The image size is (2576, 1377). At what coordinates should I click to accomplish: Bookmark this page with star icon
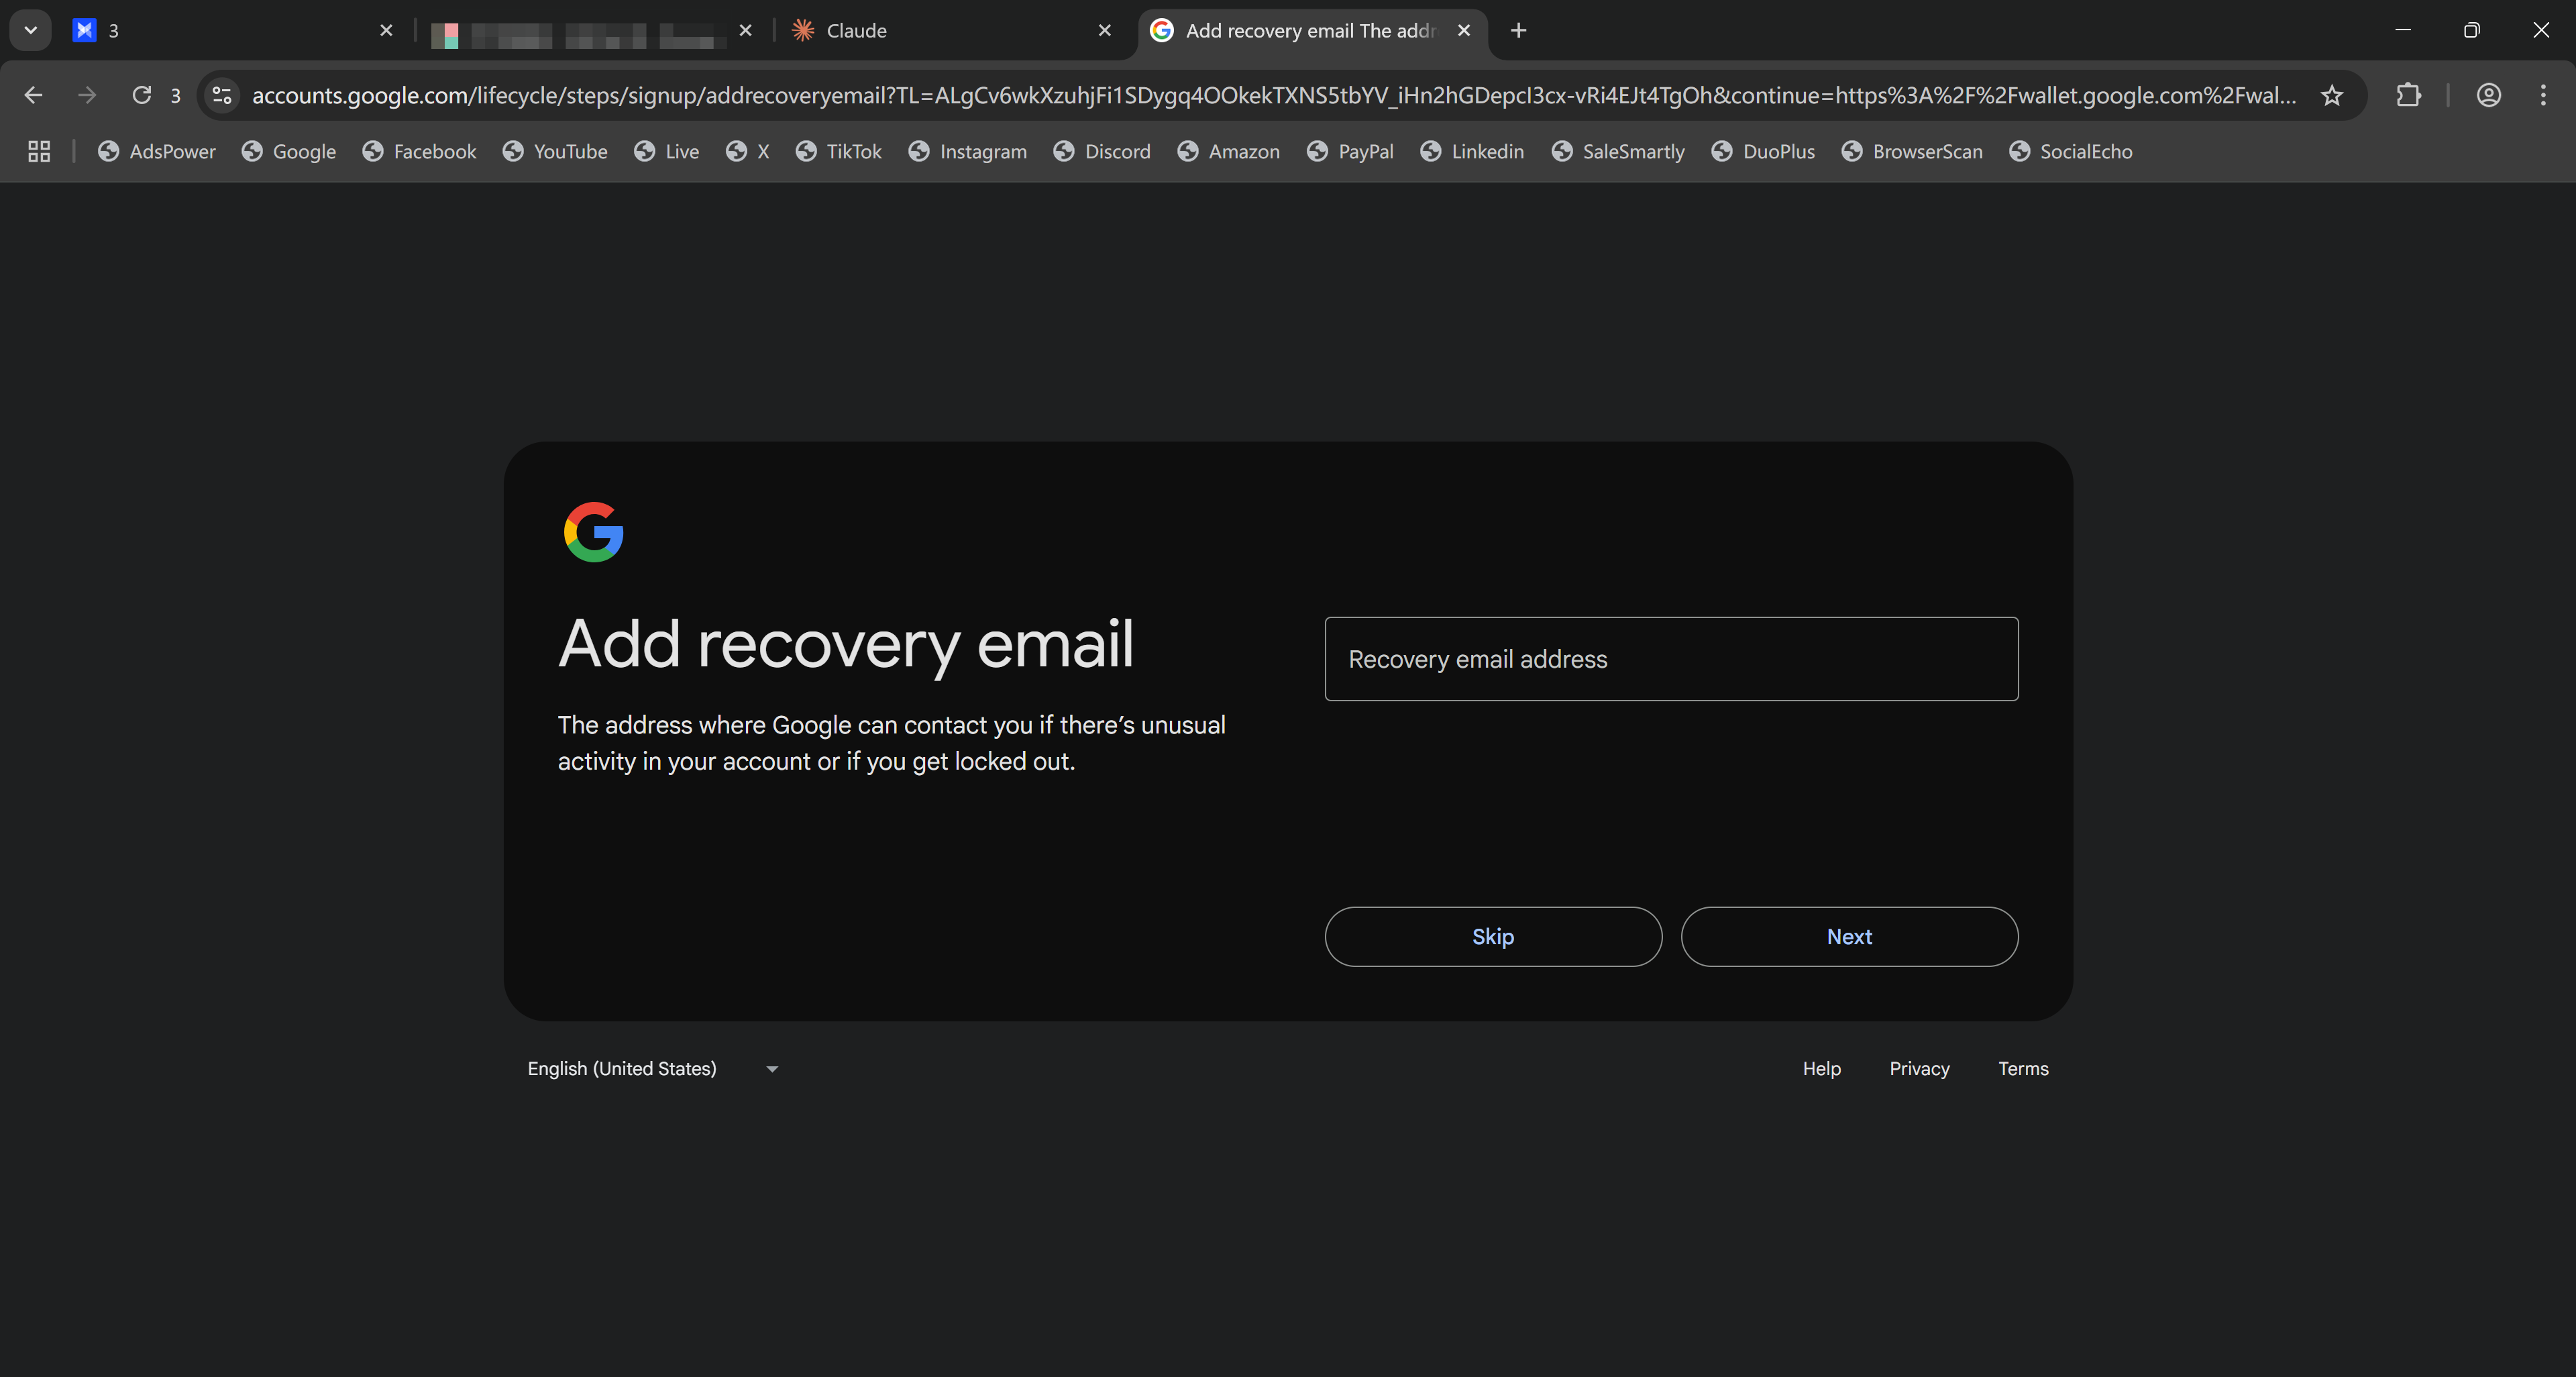tap(2332, 95)
